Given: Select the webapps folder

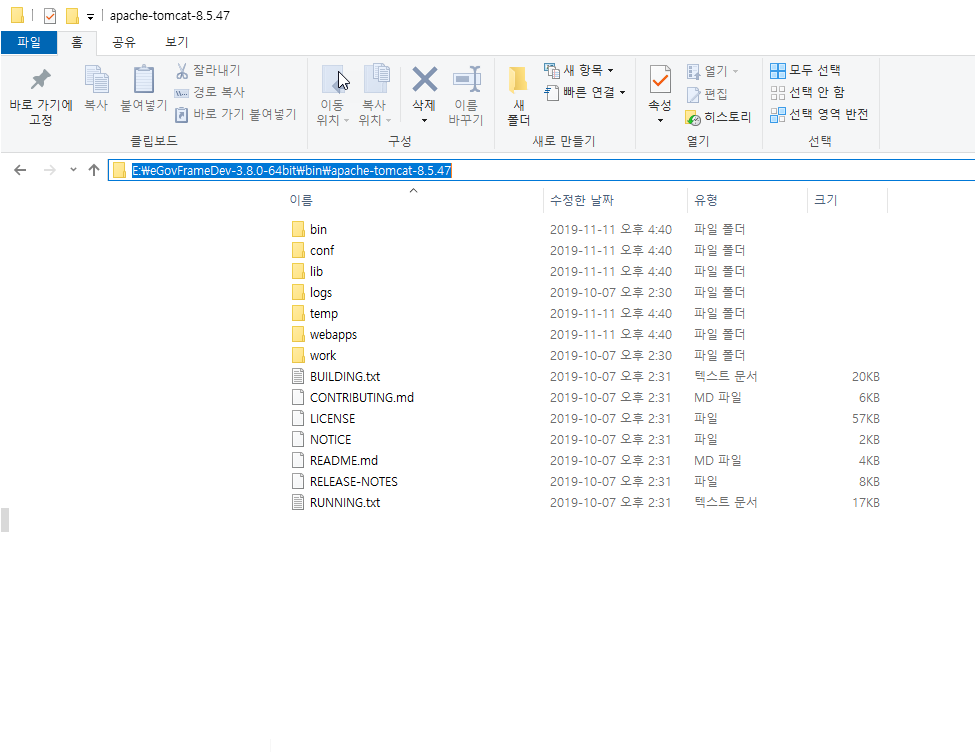Looking at the screenshot, I should coord(333,335).
